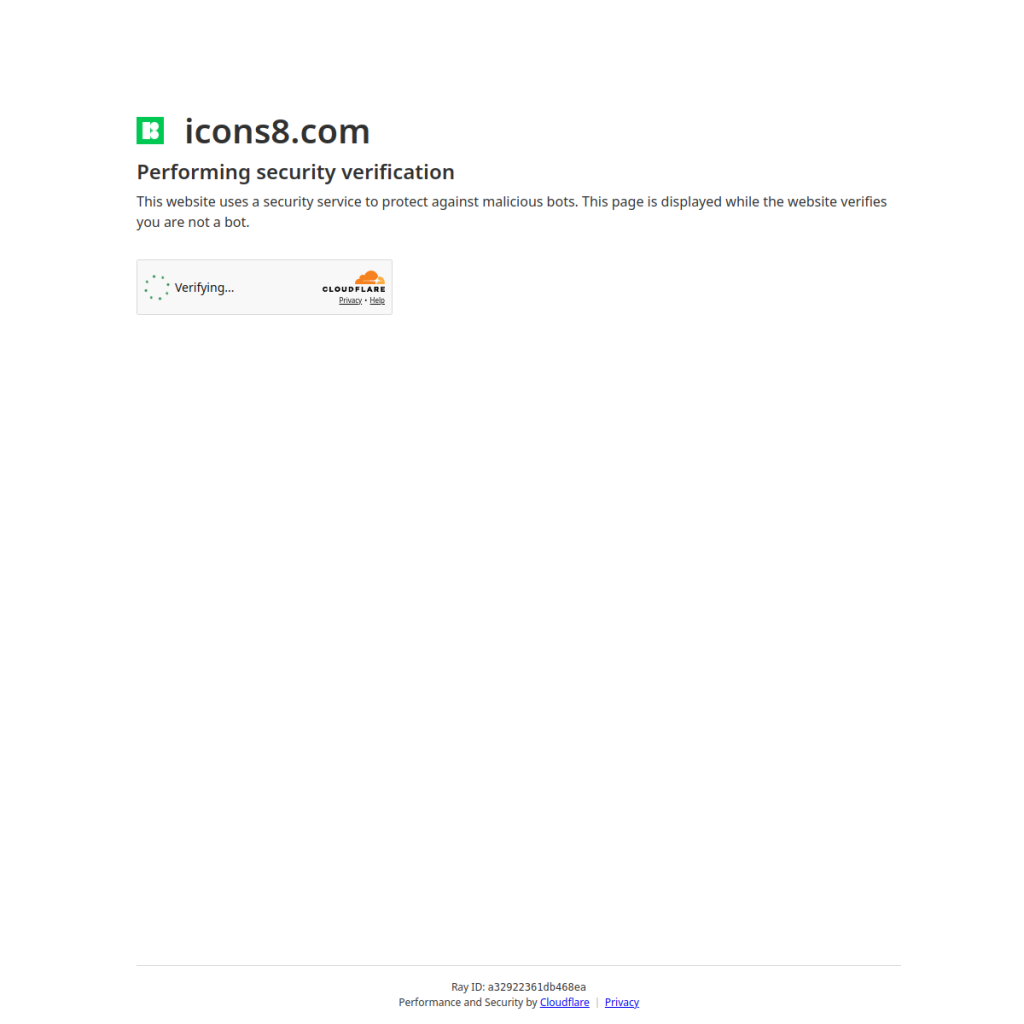1024x1024 pixels.
Task: Click the "you are not a bot." text line
Action: pyautogui.click(x=193, y=222)
